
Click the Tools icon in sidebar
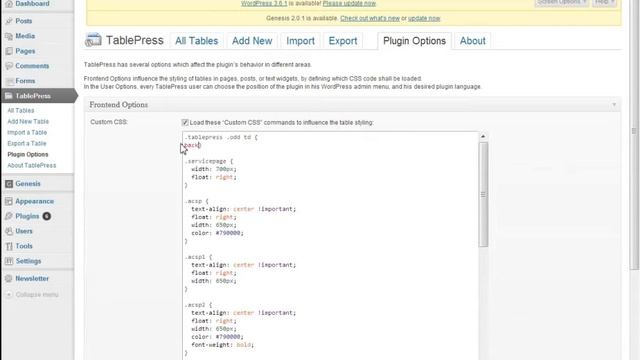coord(9,246)
